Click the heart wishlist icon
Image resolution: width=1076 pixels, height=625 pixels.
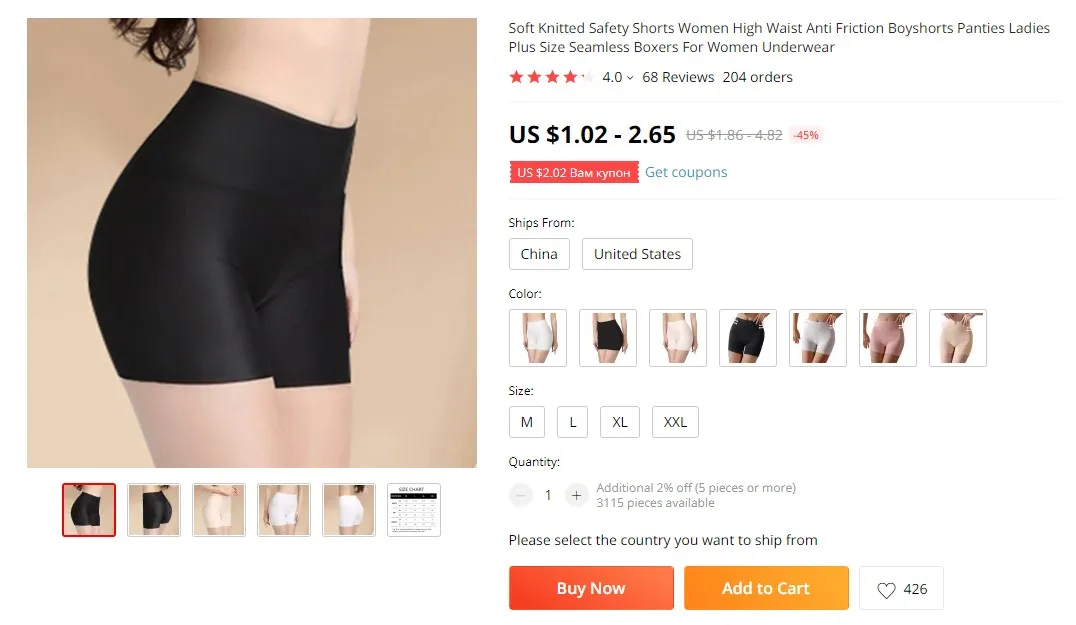point(886,589)
